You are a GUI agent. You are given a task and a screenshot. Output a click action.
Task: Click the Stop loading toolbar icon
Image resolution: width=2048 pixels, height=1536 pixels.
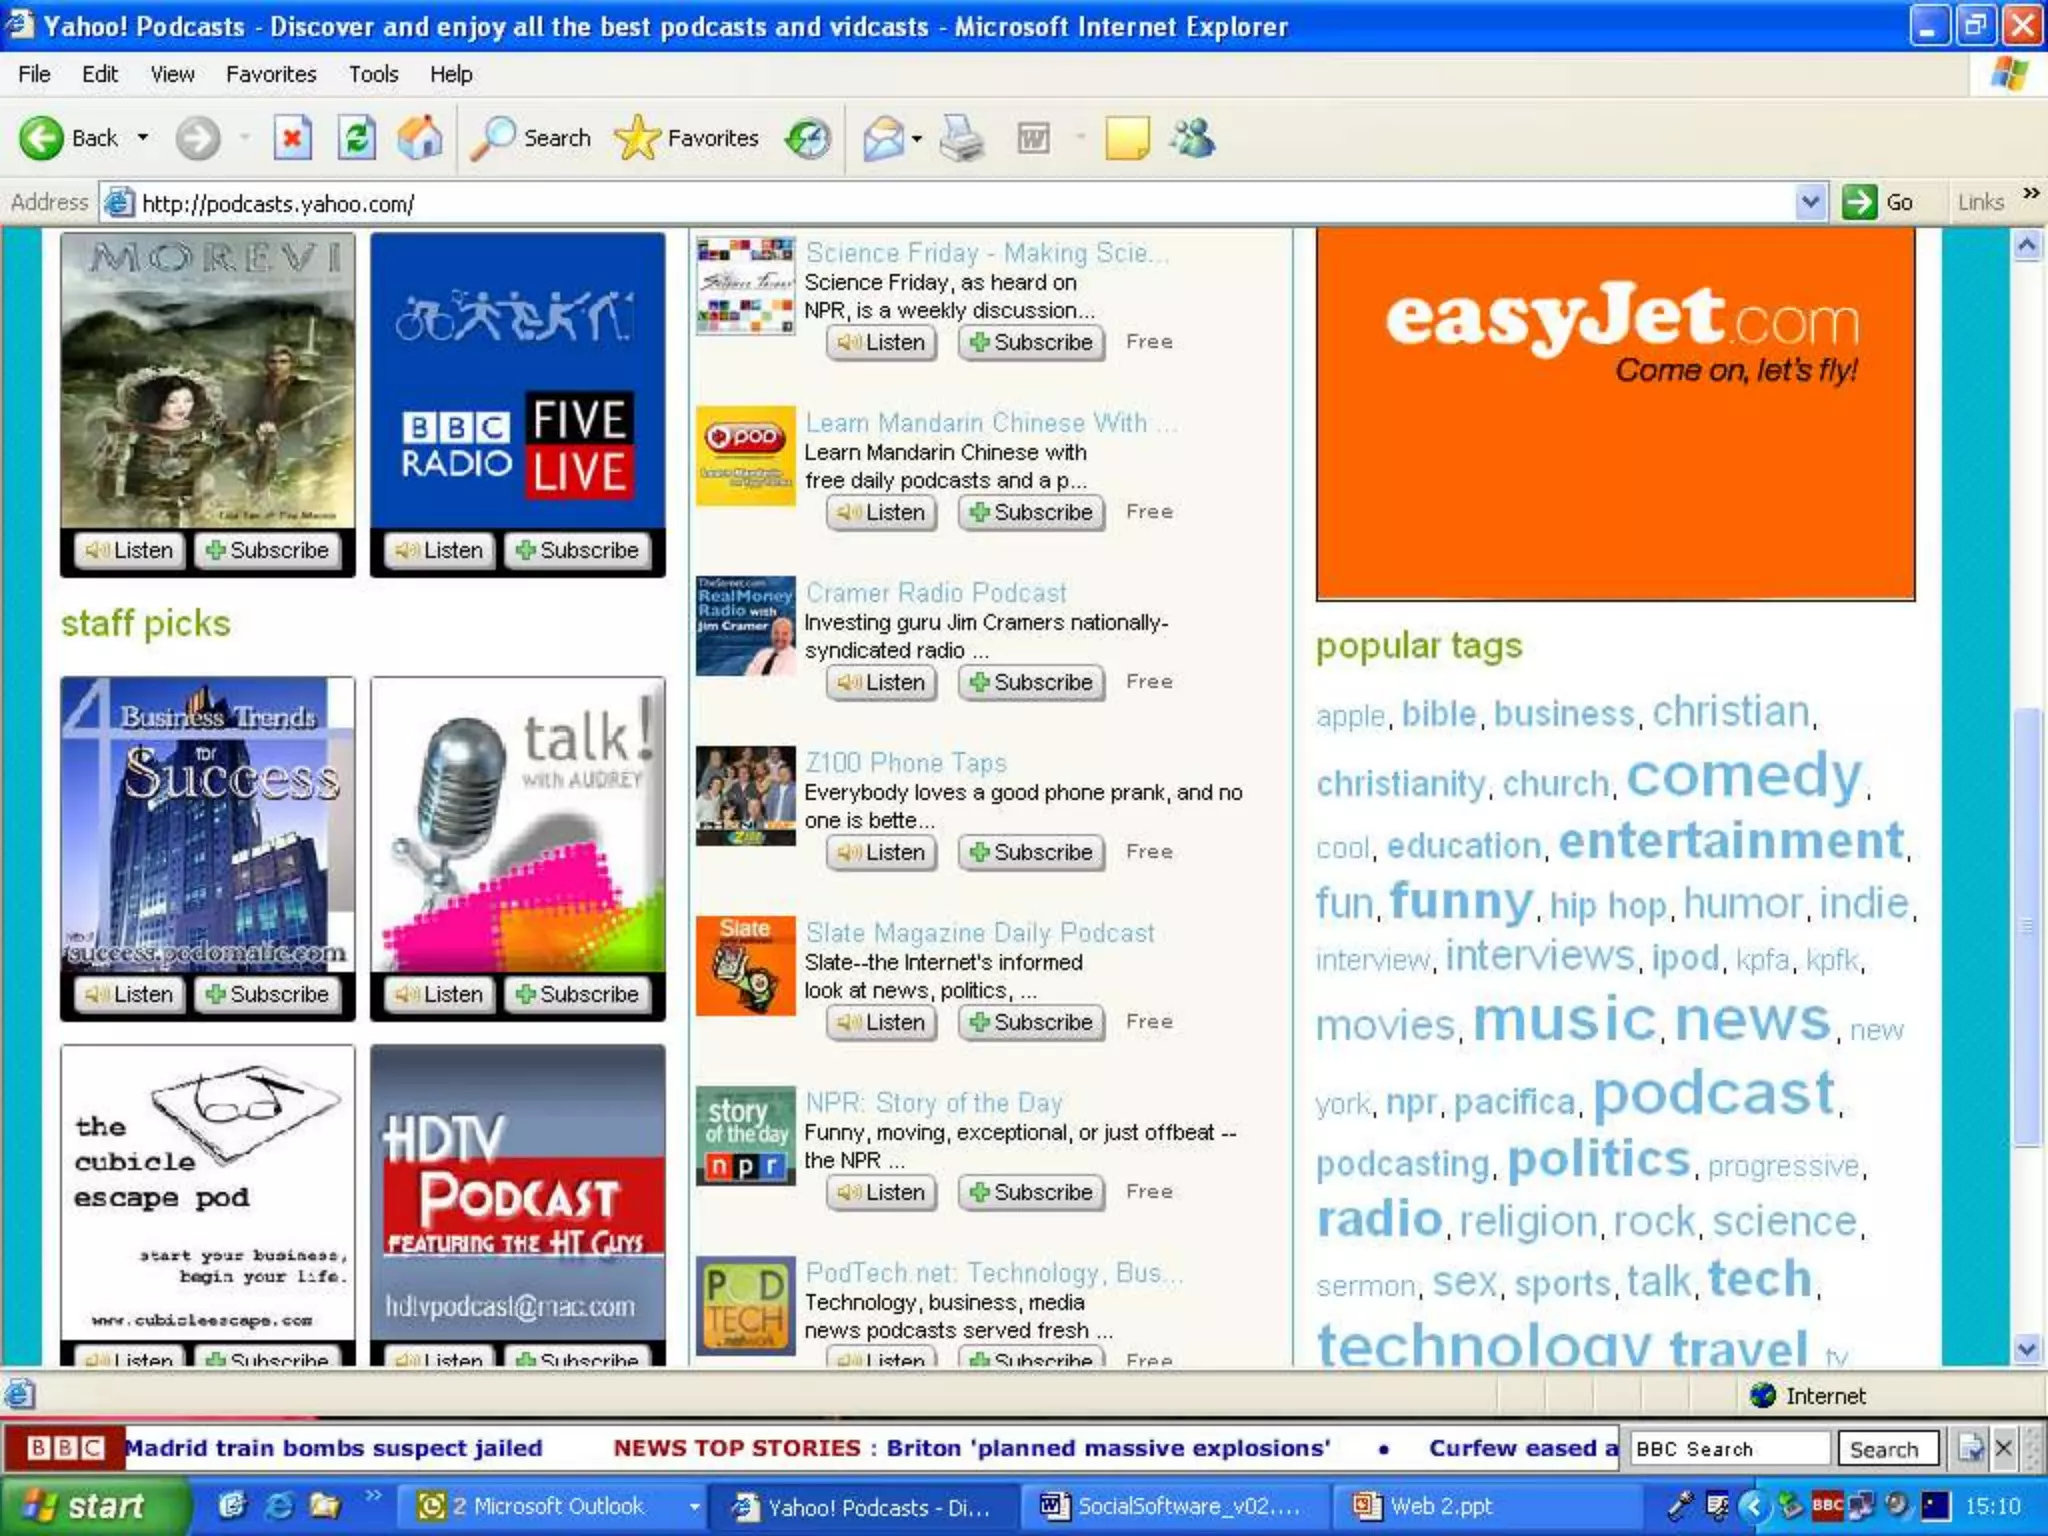292,138
